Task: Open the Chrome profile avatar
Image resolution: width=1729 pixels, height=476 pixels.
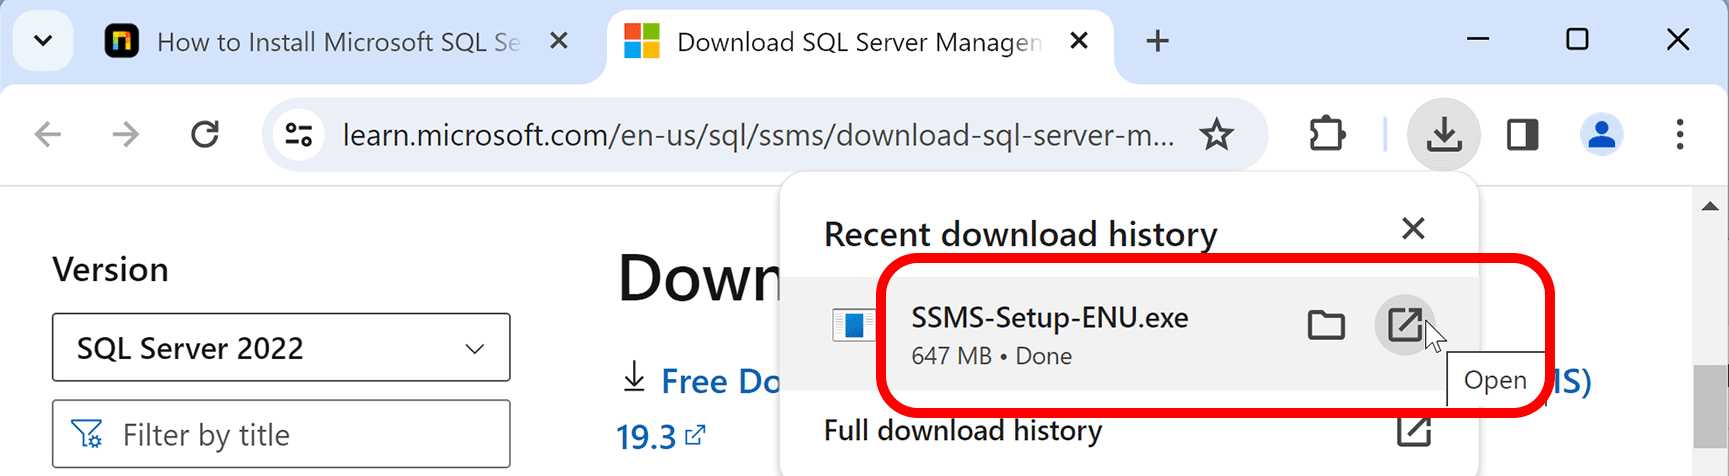Action: tap(1601, 134)
